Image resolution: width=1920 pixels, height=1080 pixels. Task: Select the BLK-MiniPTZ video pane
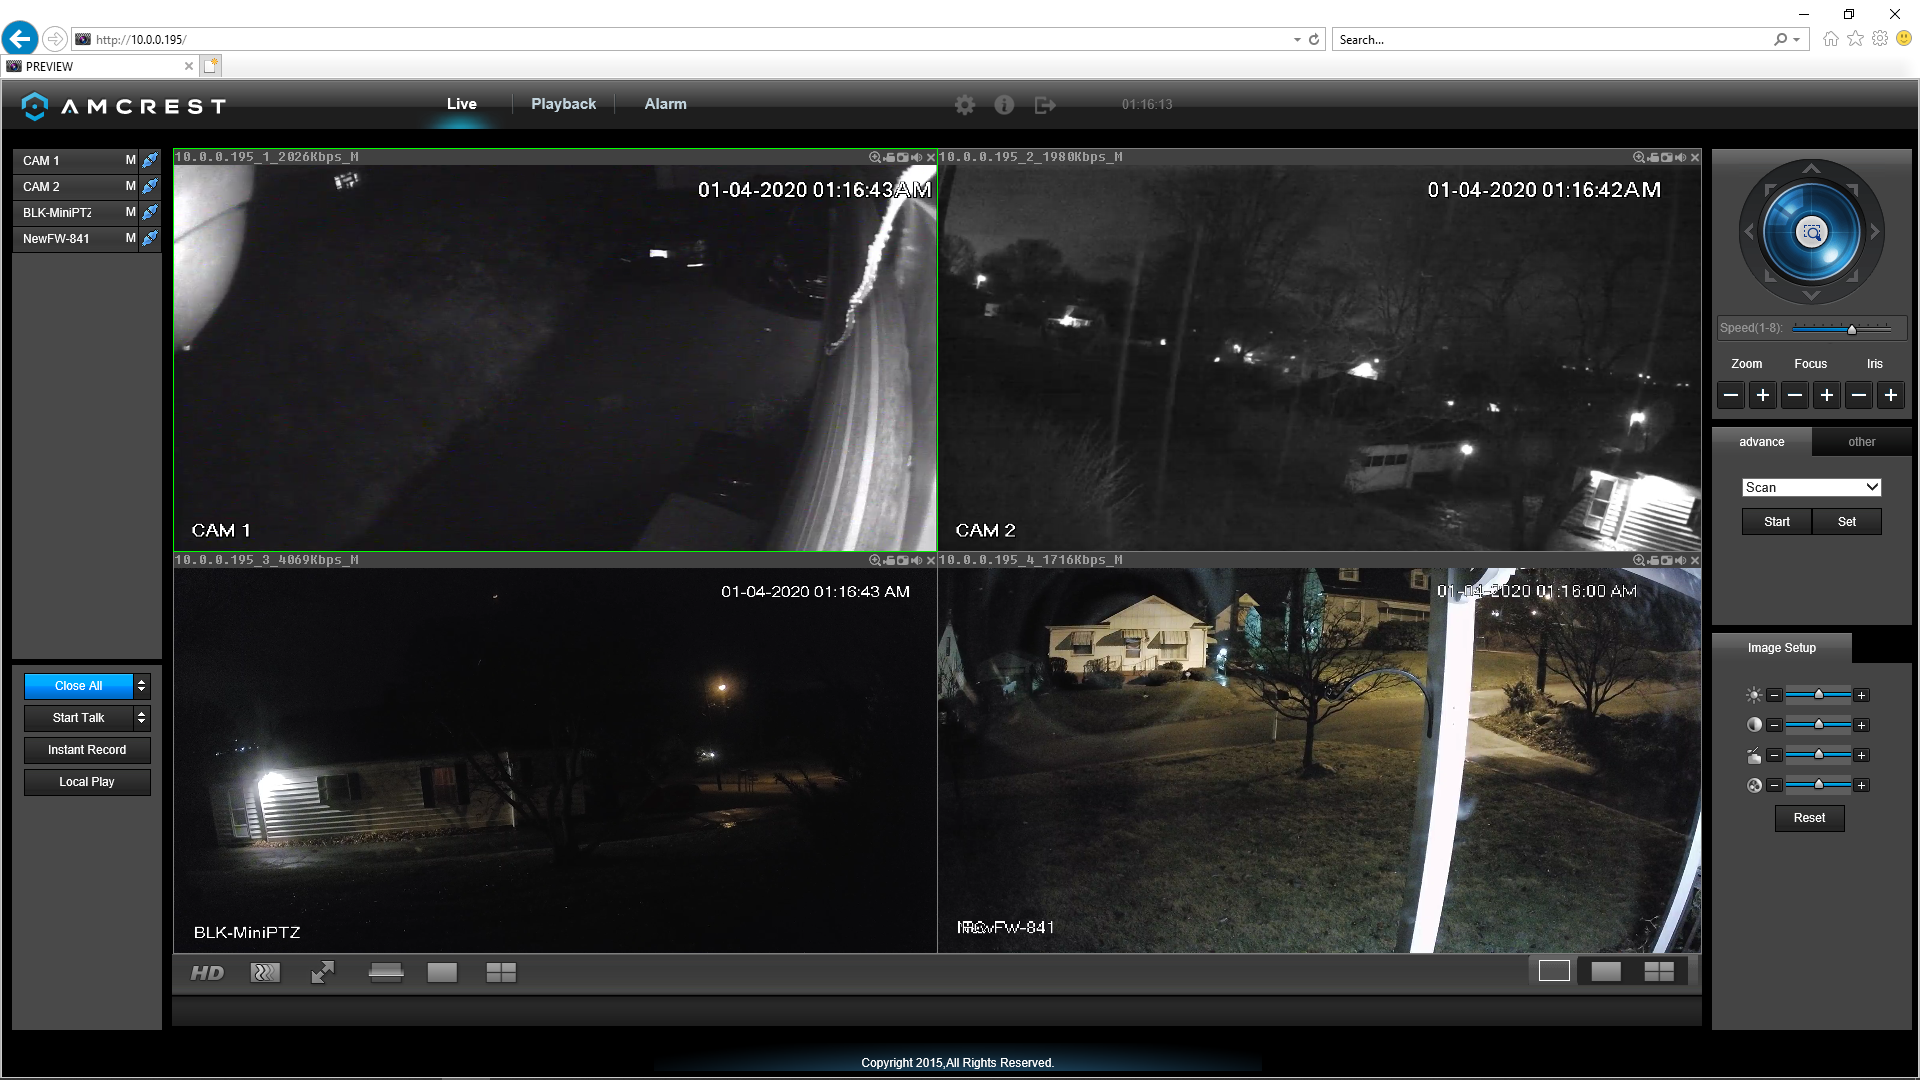555,760
